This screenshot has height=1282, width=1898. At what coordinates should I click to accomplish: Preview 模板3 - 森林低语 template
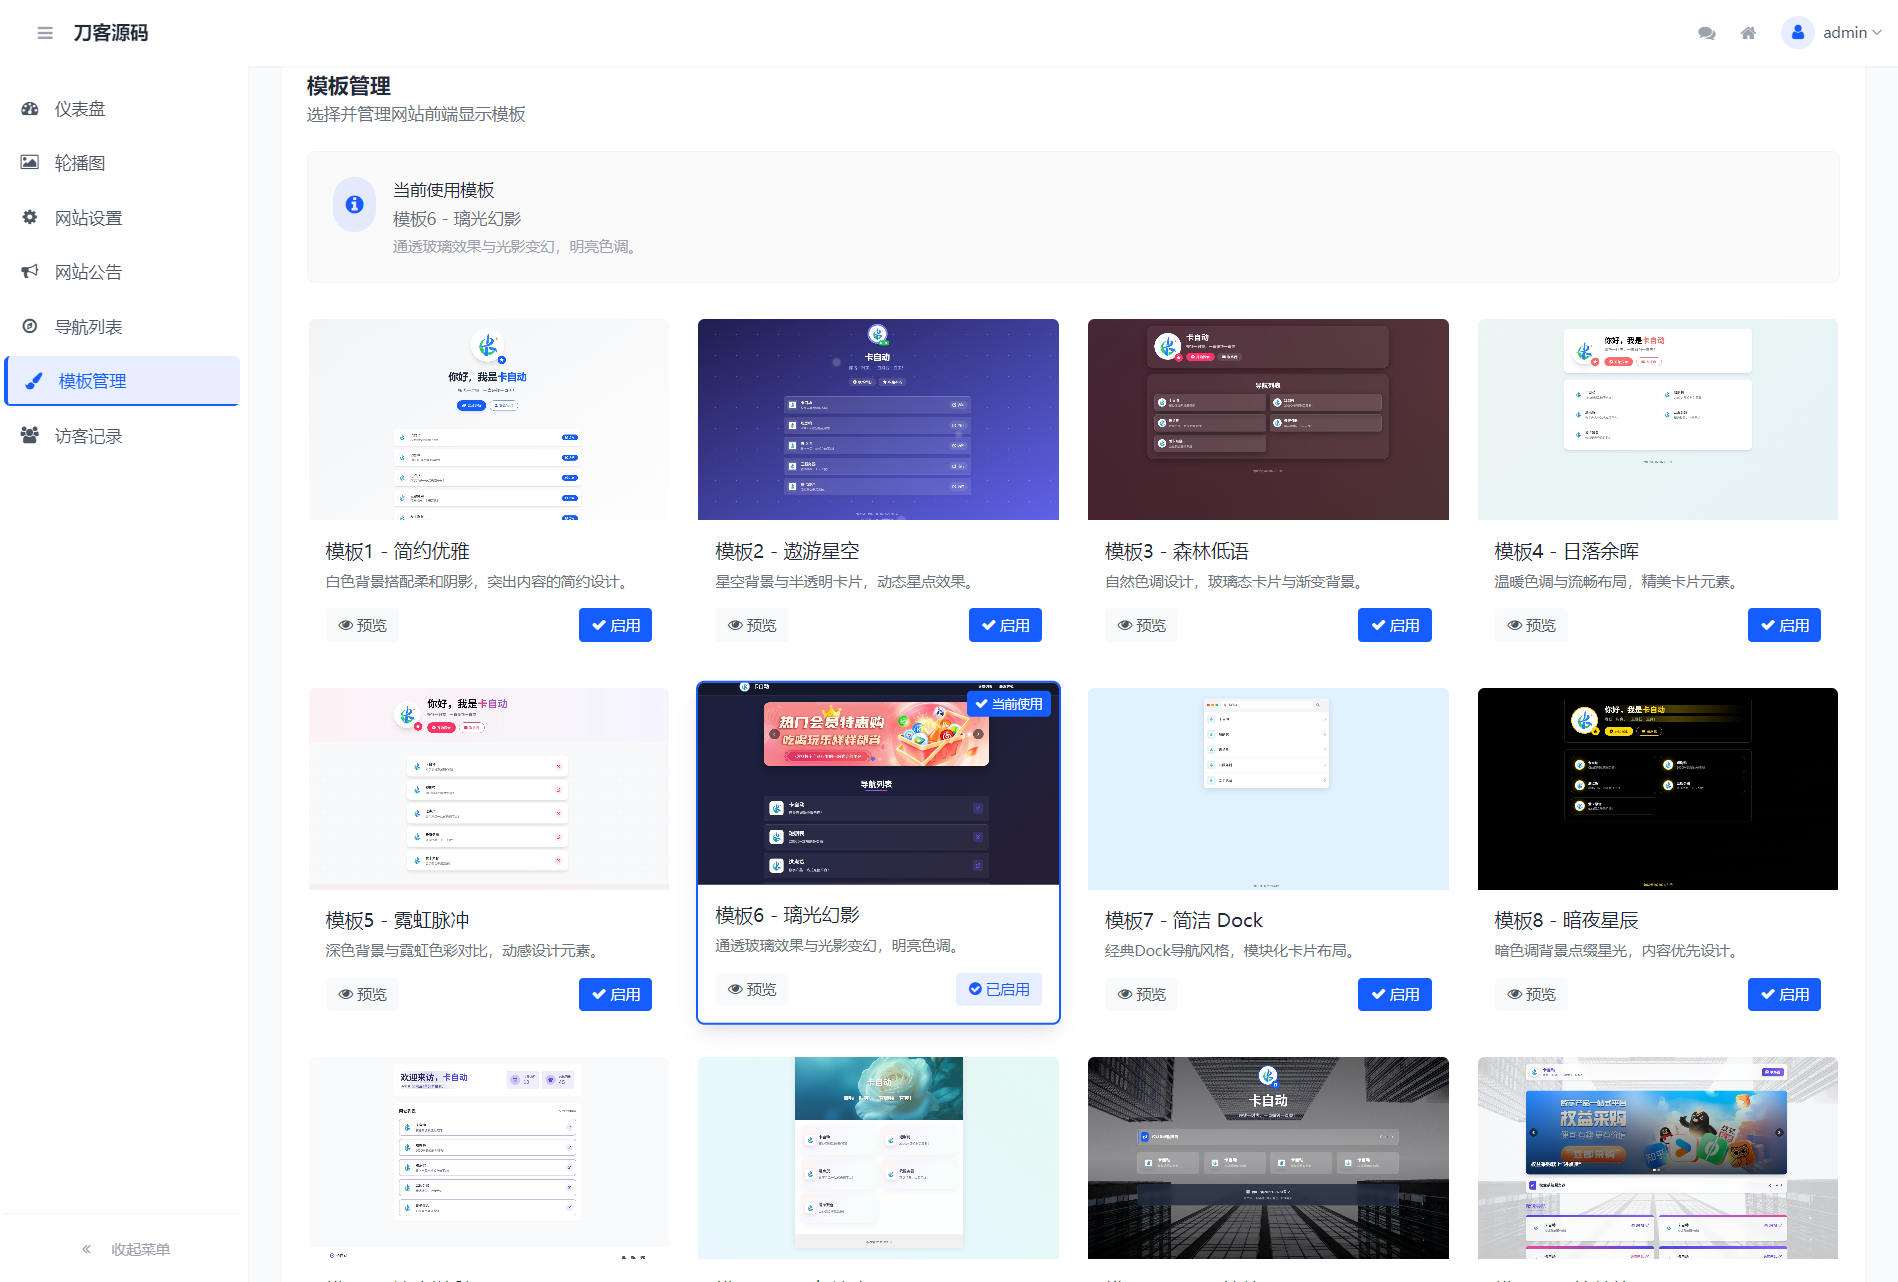point(1141,624)
